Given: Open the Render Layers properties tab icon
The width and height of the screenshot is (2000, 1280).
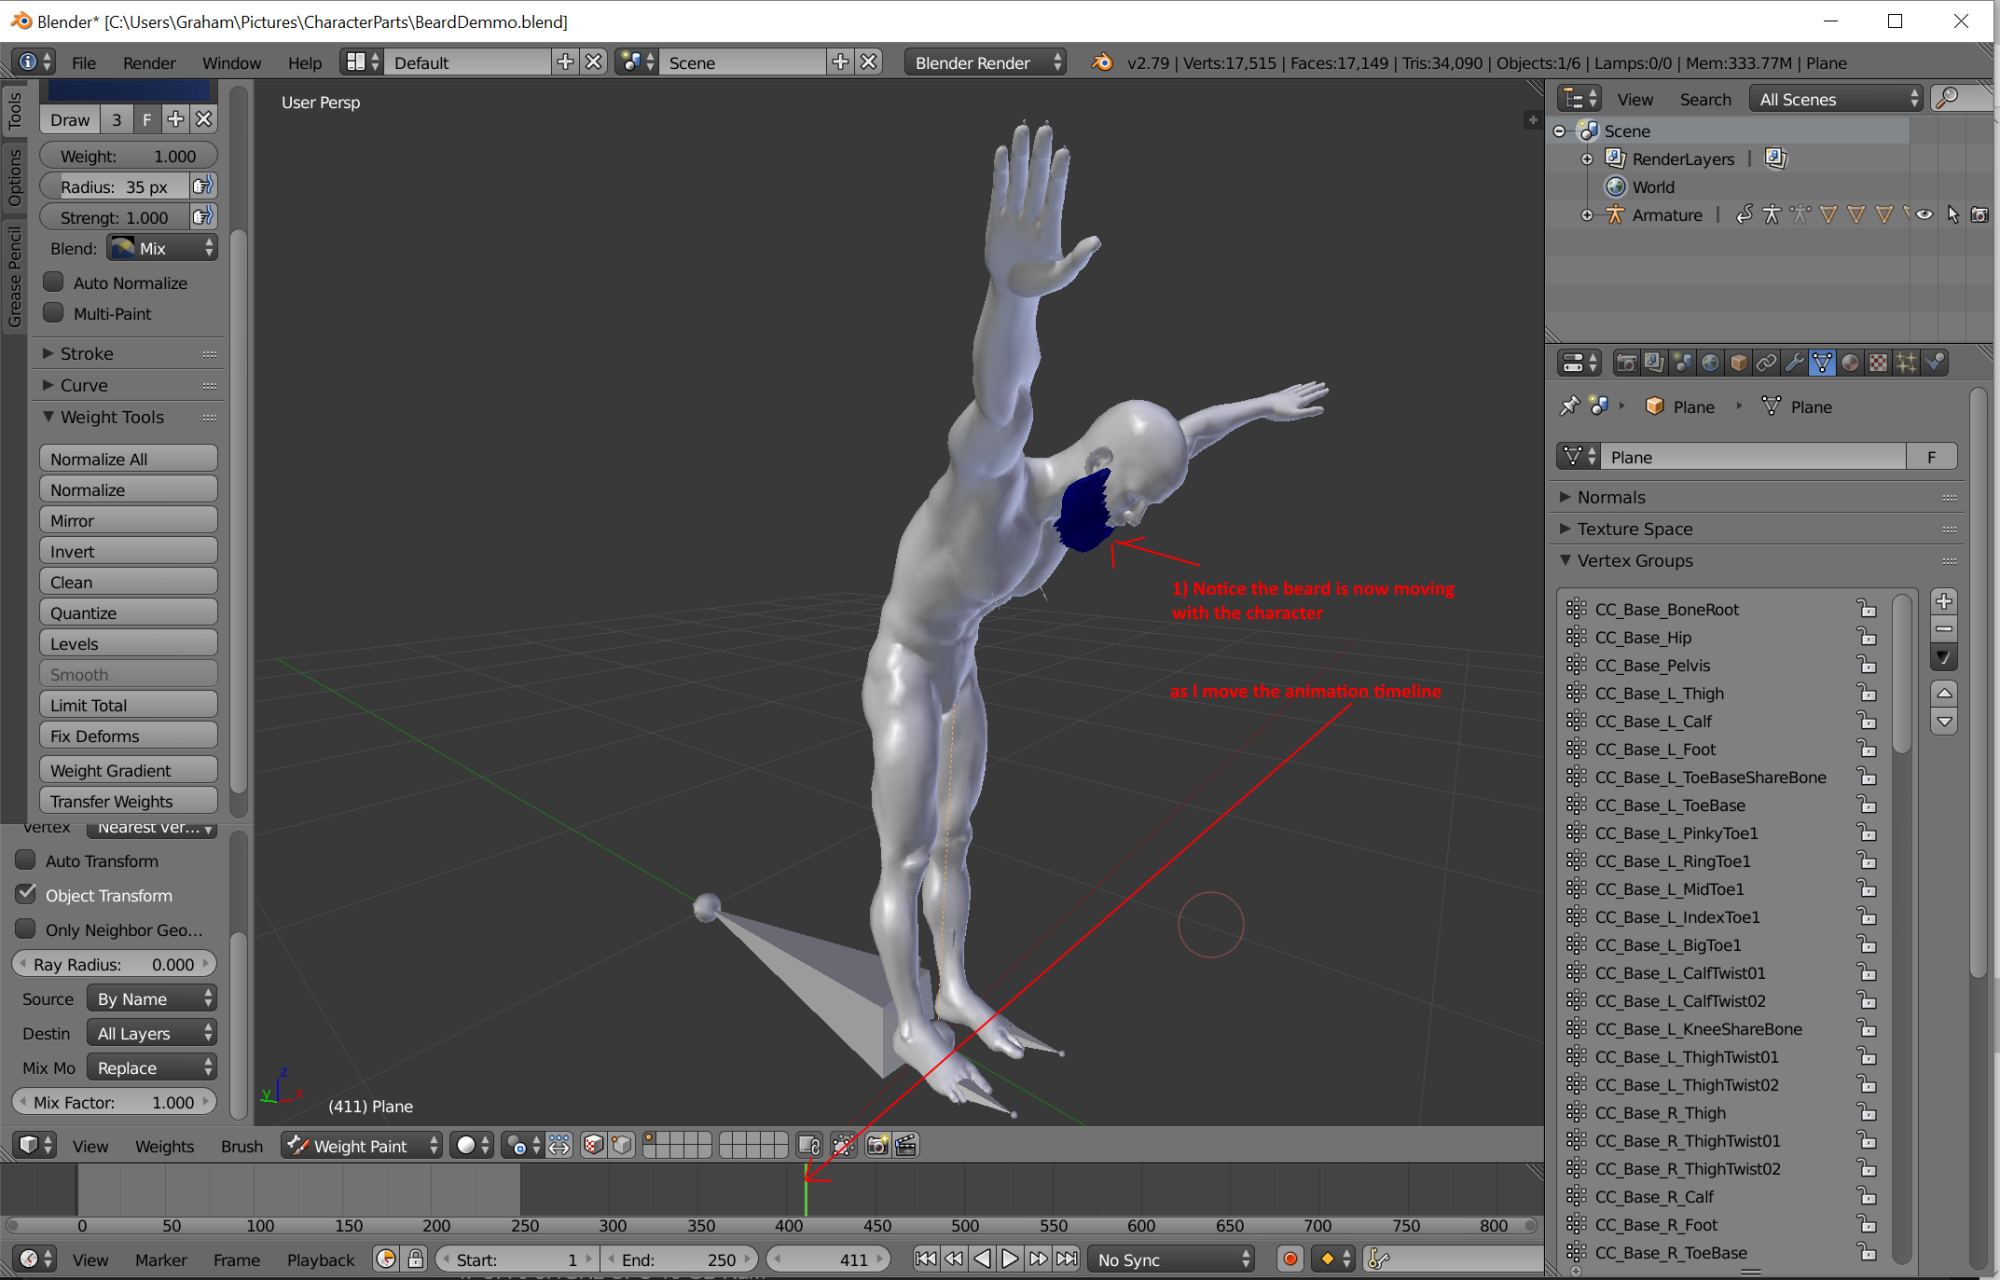Looking at the screenshot, I should [1654, 363].
